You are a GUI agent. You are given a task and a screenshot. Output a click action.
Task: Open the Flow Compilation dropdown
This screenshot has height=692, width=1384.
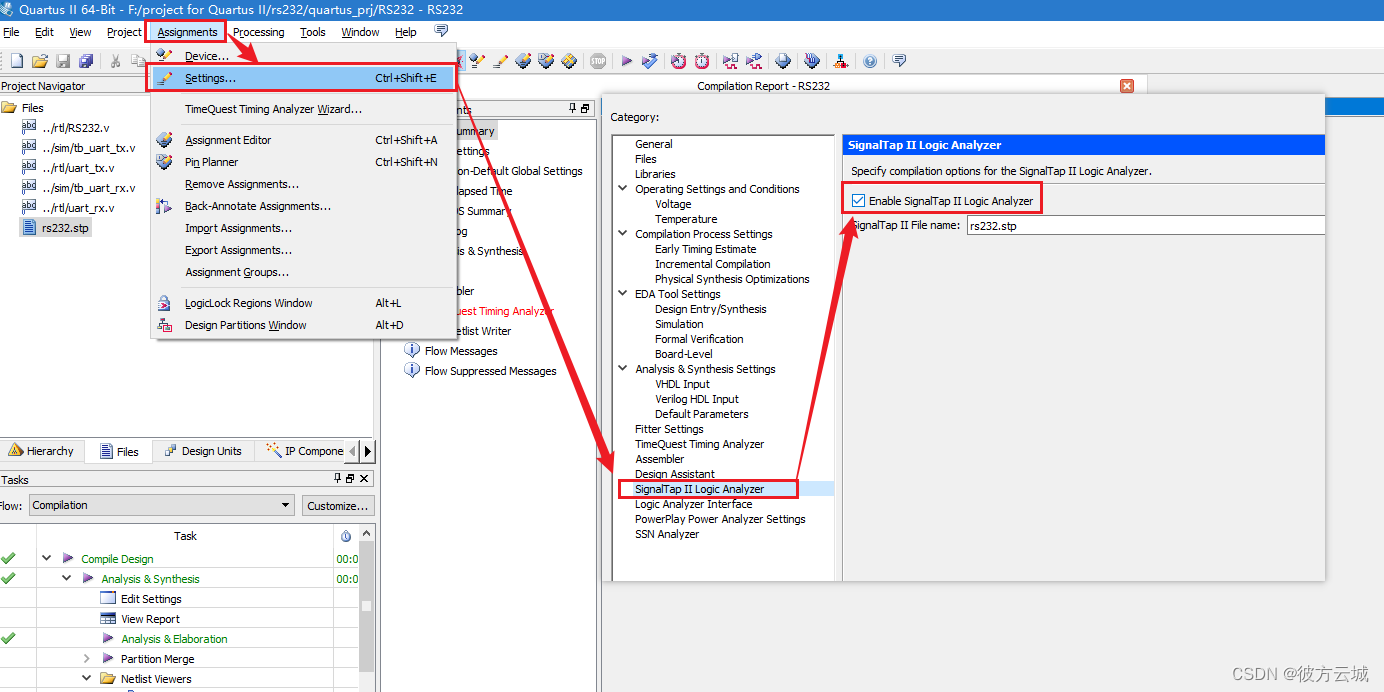(x=161, y=505)
